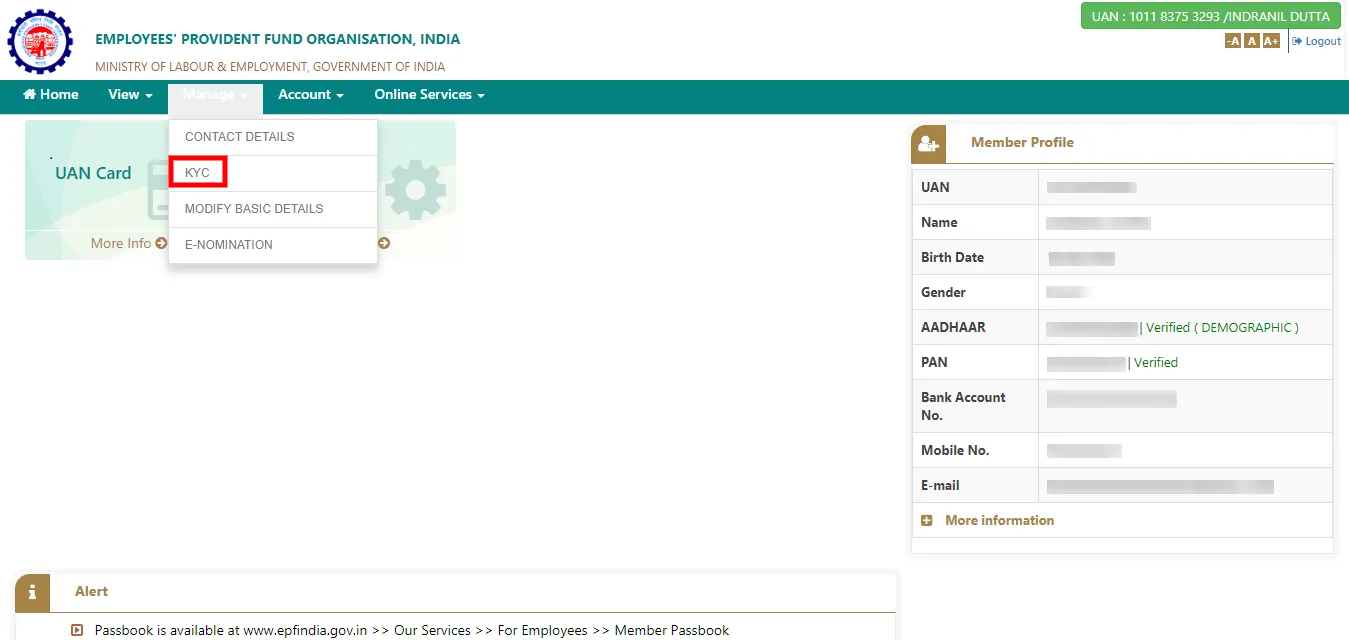Click the 'Bank Account No.' label
1349x640 pixels.
[x=963, y=406]
